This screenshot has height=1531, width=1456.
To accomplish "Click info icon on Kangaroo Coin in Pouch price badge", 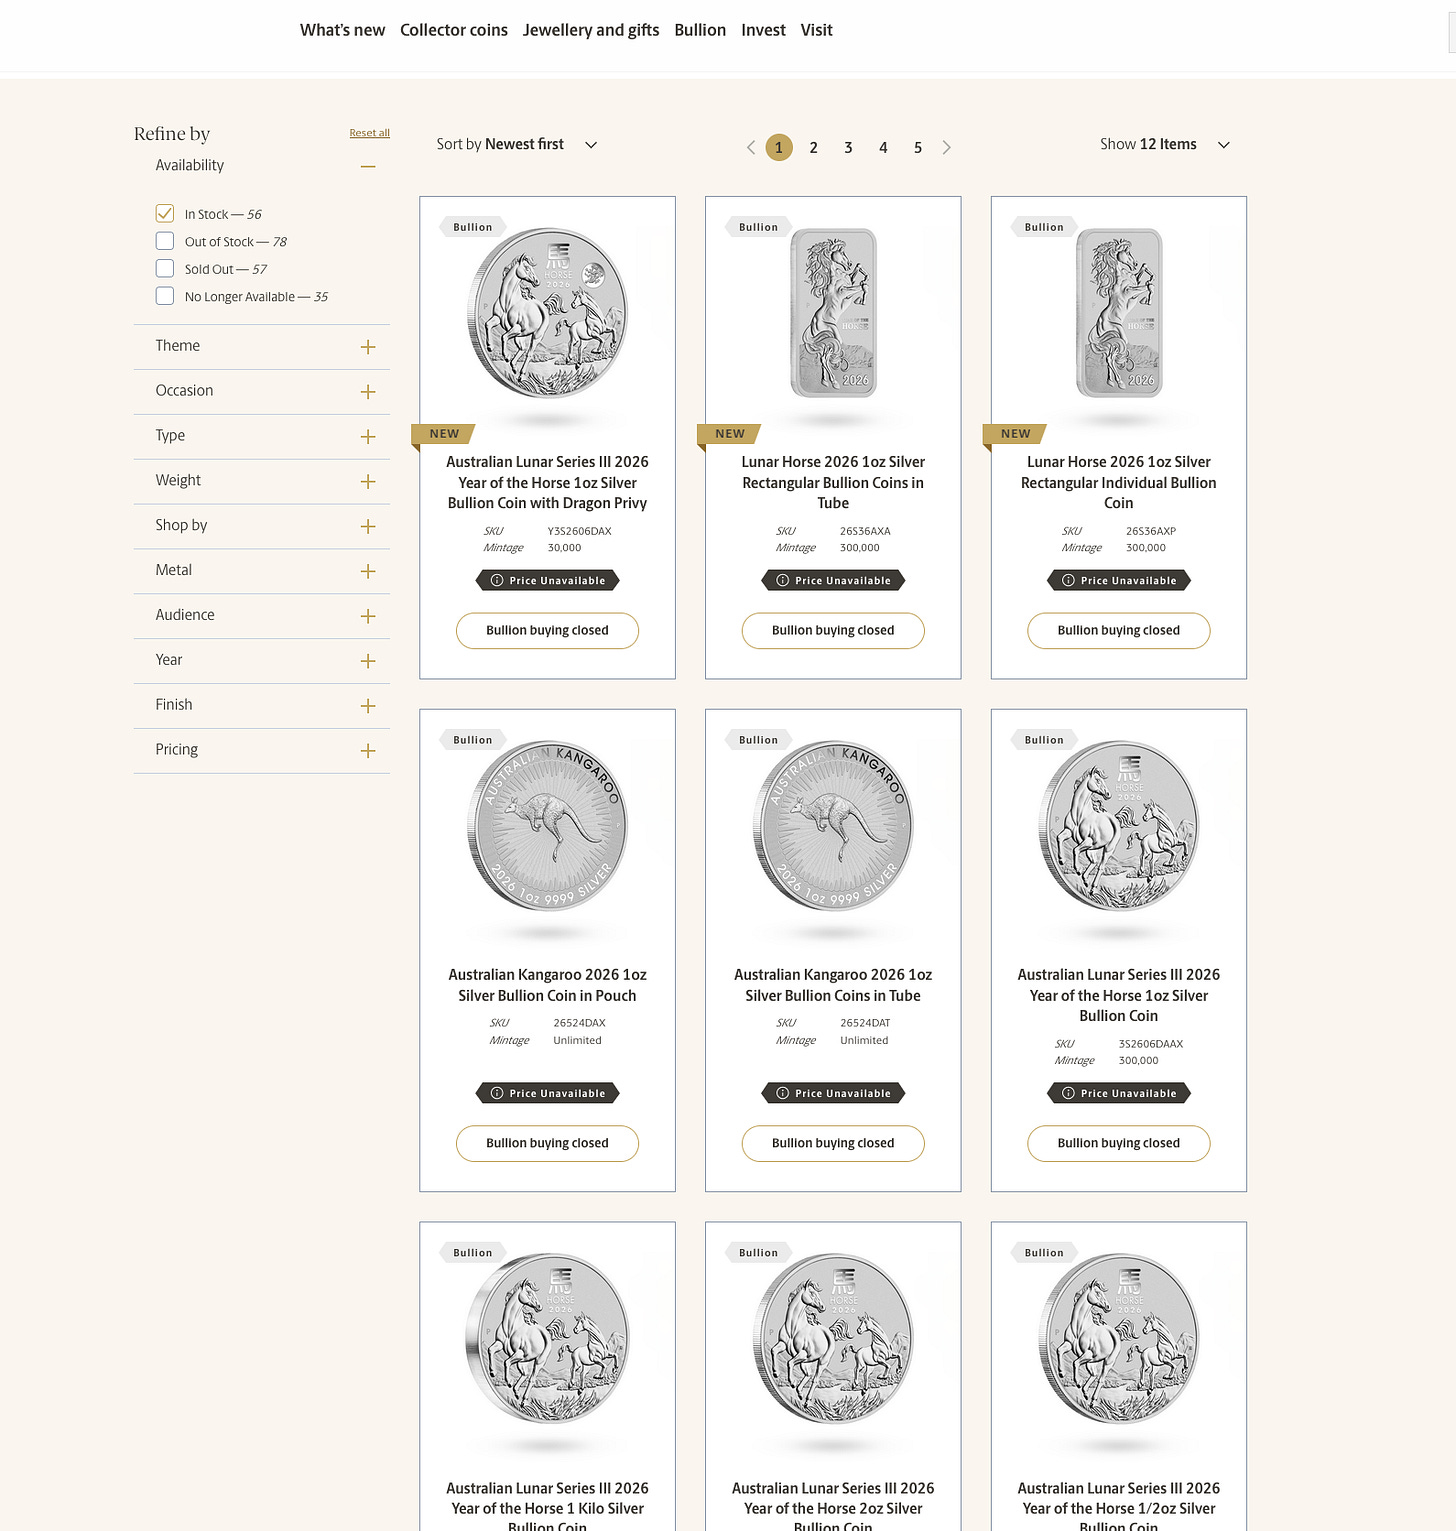I will (x=497, y=1094).
